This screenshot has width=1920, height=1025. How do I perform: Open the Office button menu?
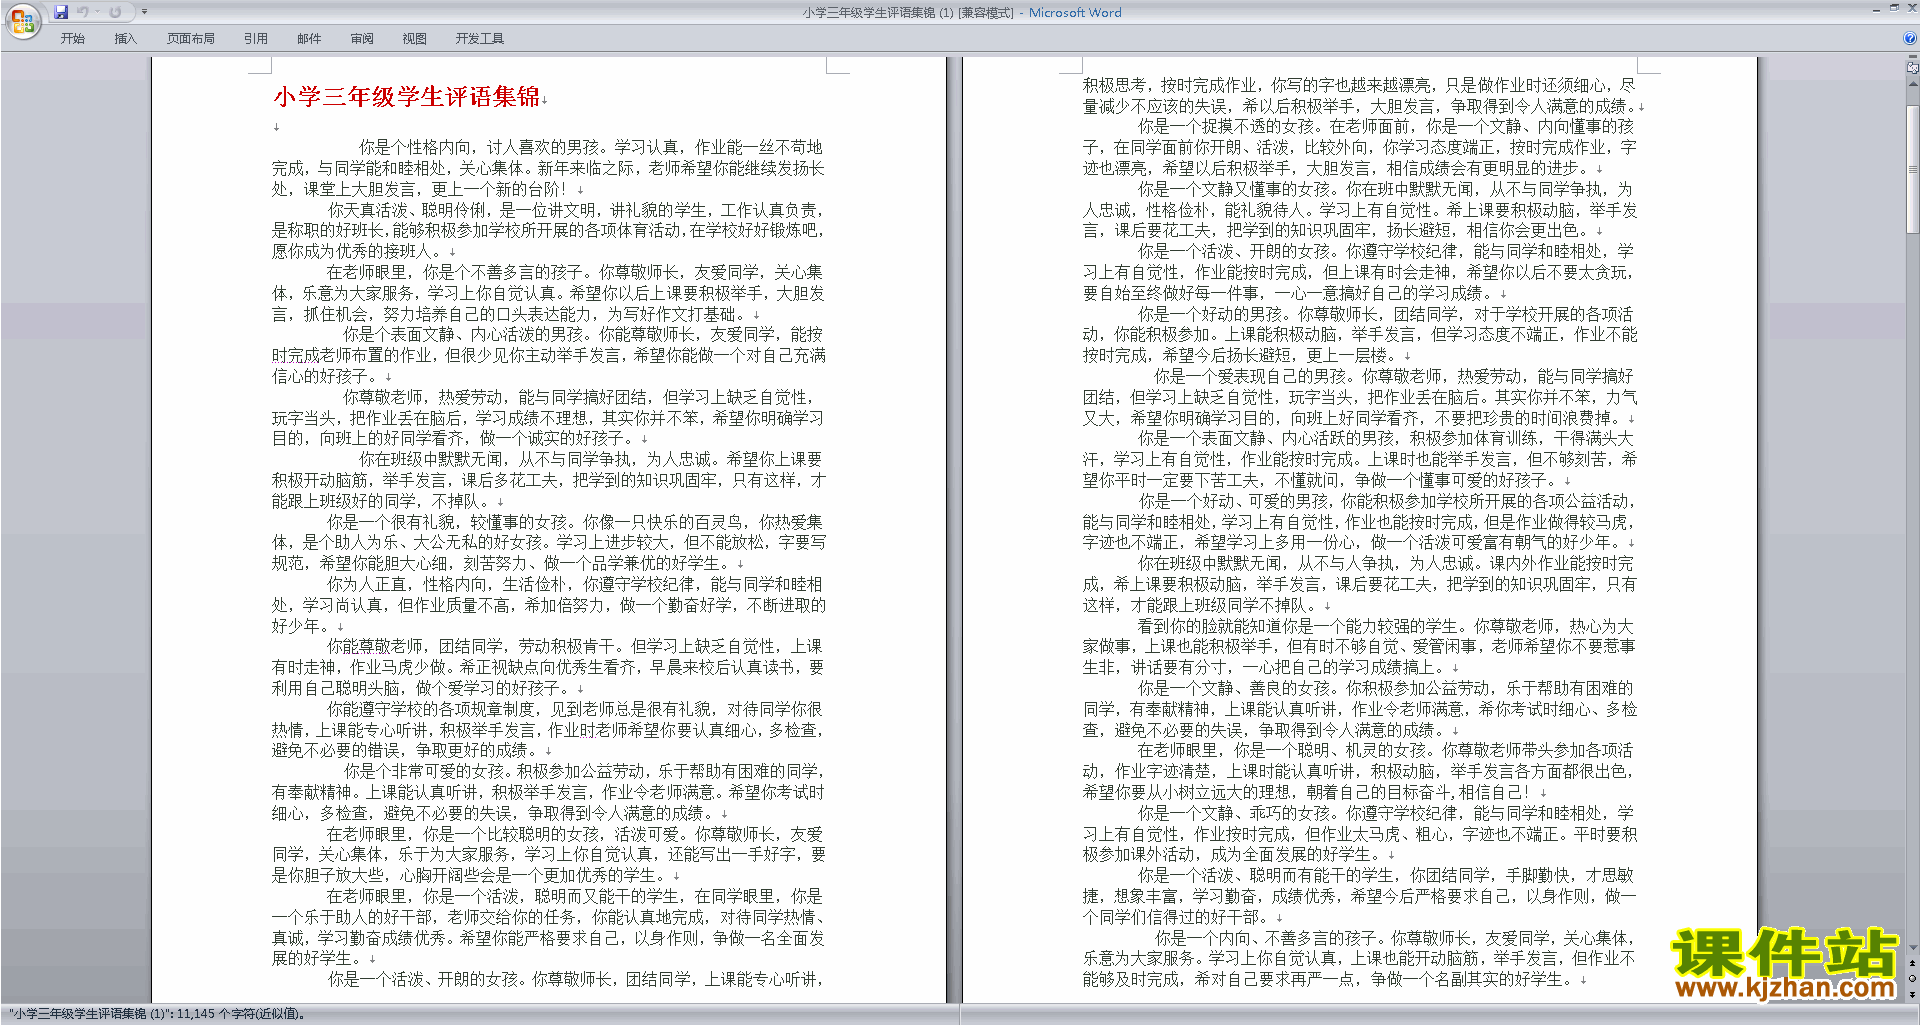click(22, 21)
